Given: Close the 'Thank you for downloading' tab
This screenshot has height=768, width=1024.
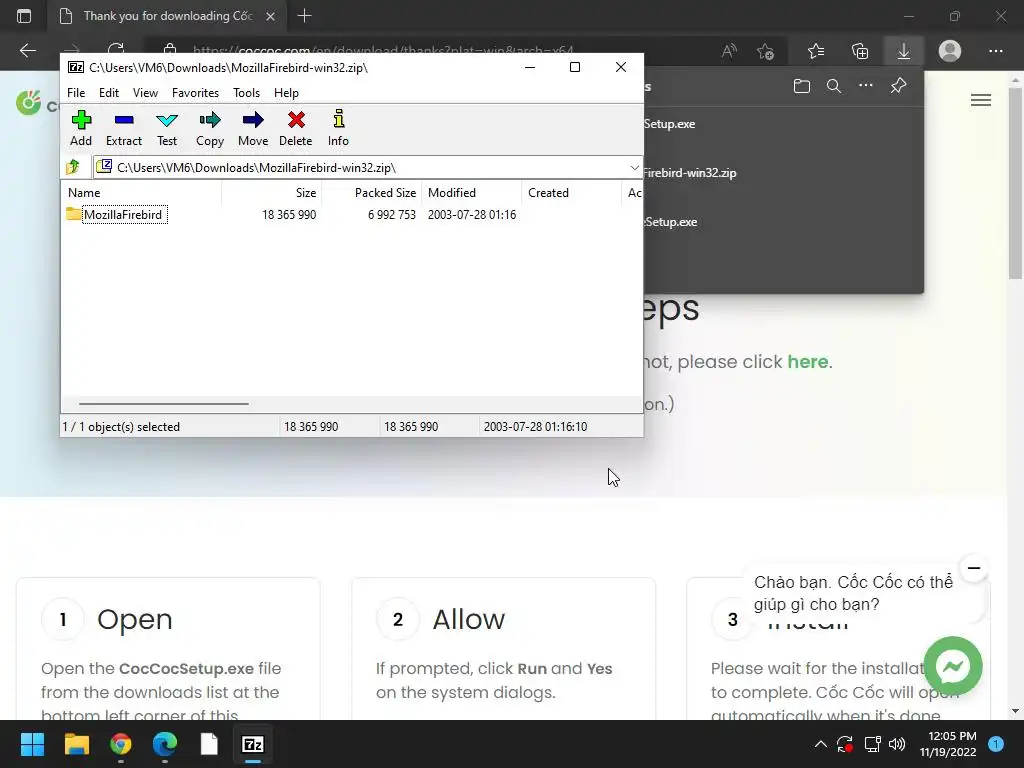Looking at the screenshot, I should (270, 16).
